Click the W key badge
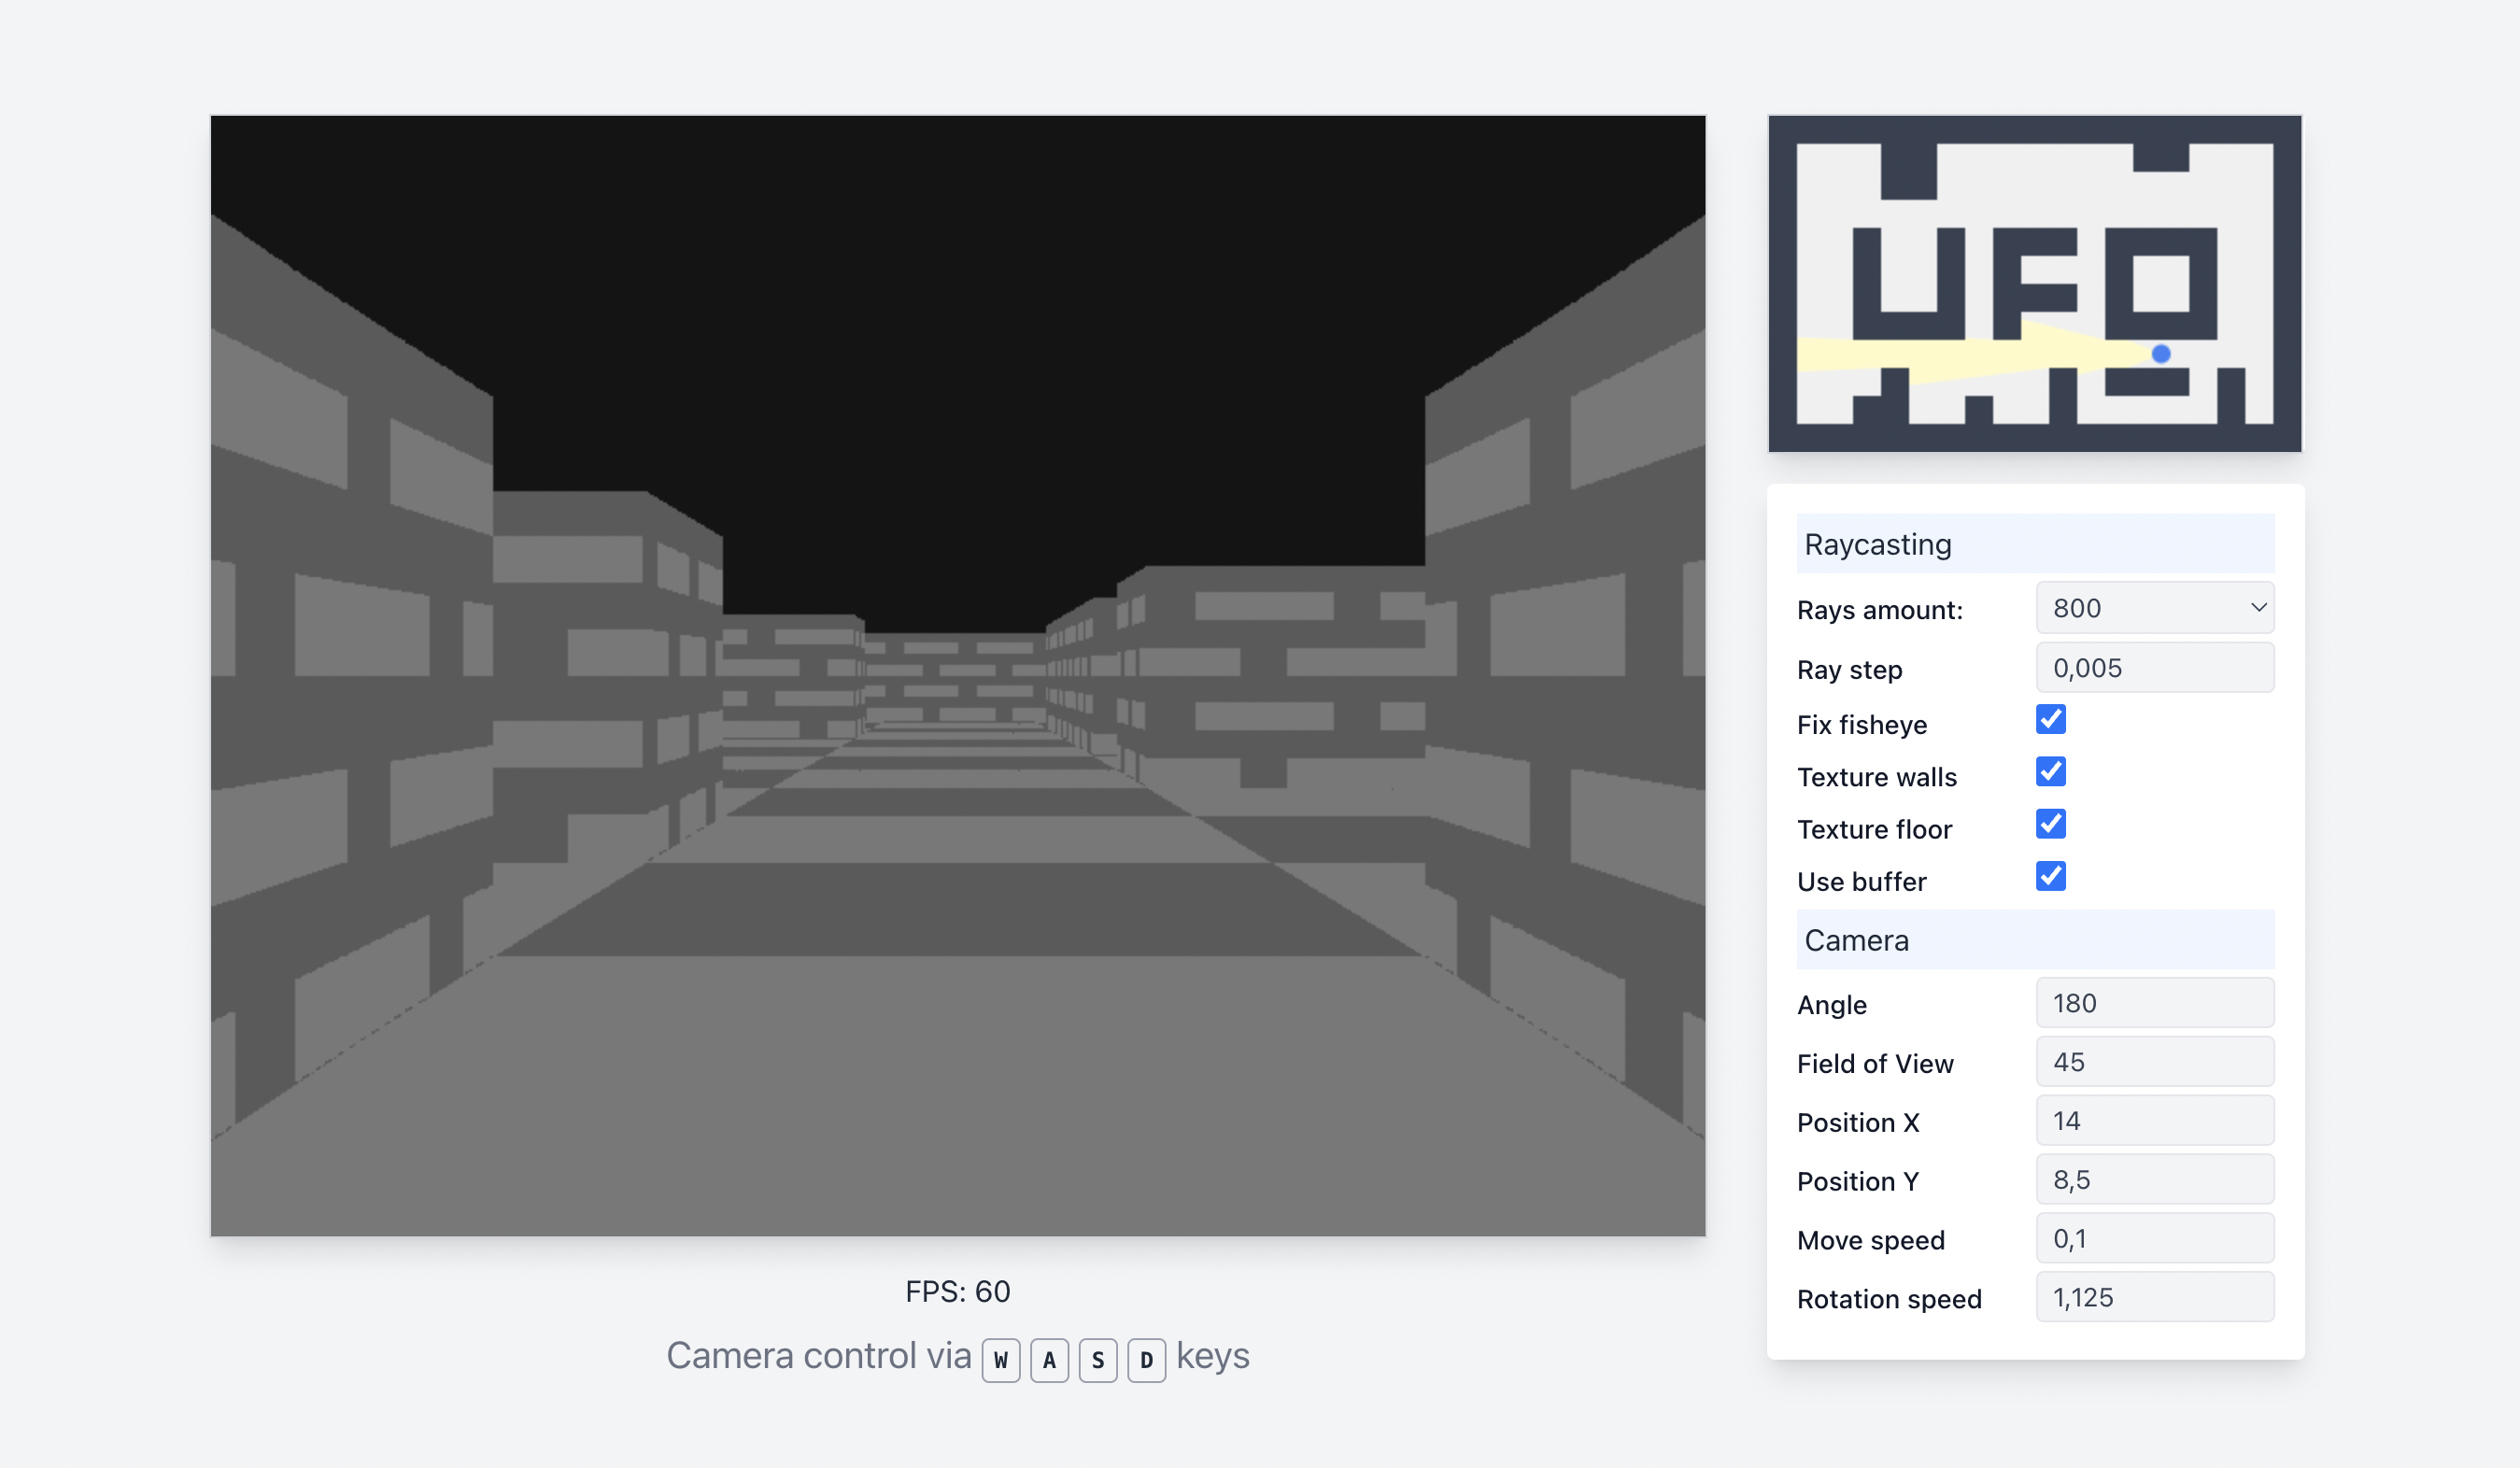The width and height of the screenshot is (2520, 1468). [x=1001, y=1360]
